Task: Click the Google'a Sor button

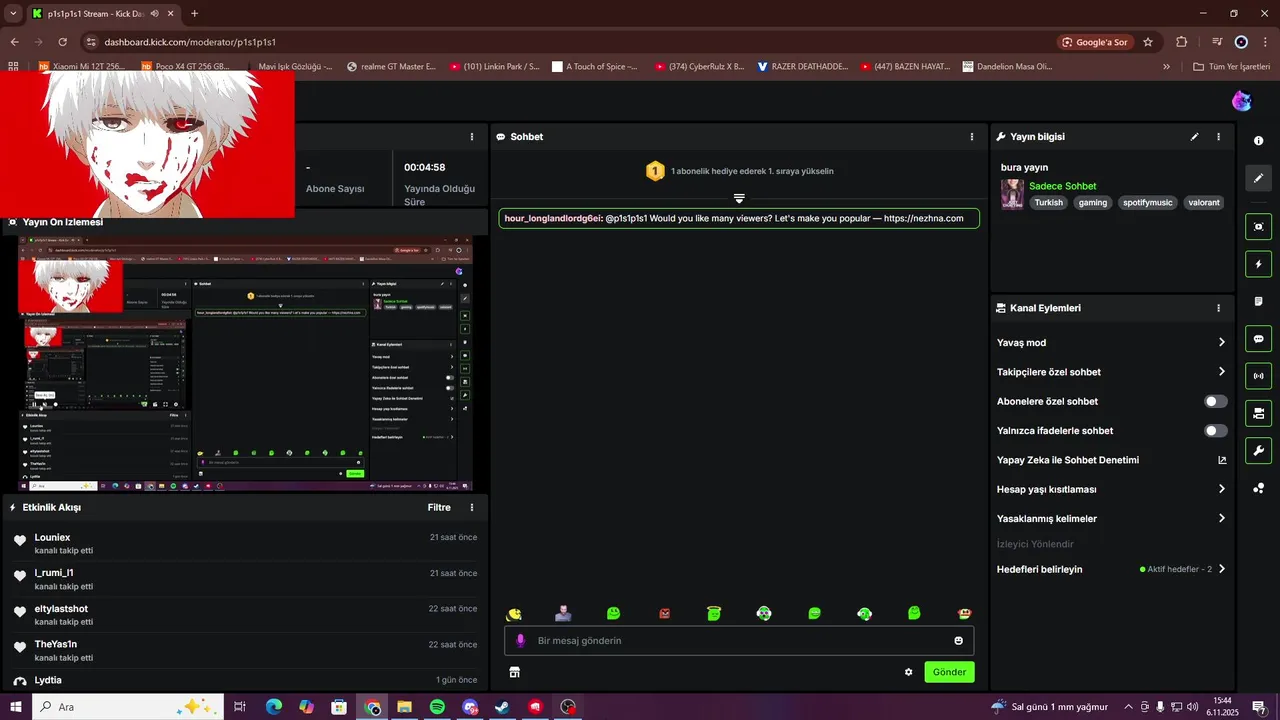Action: coord(1095,42)
